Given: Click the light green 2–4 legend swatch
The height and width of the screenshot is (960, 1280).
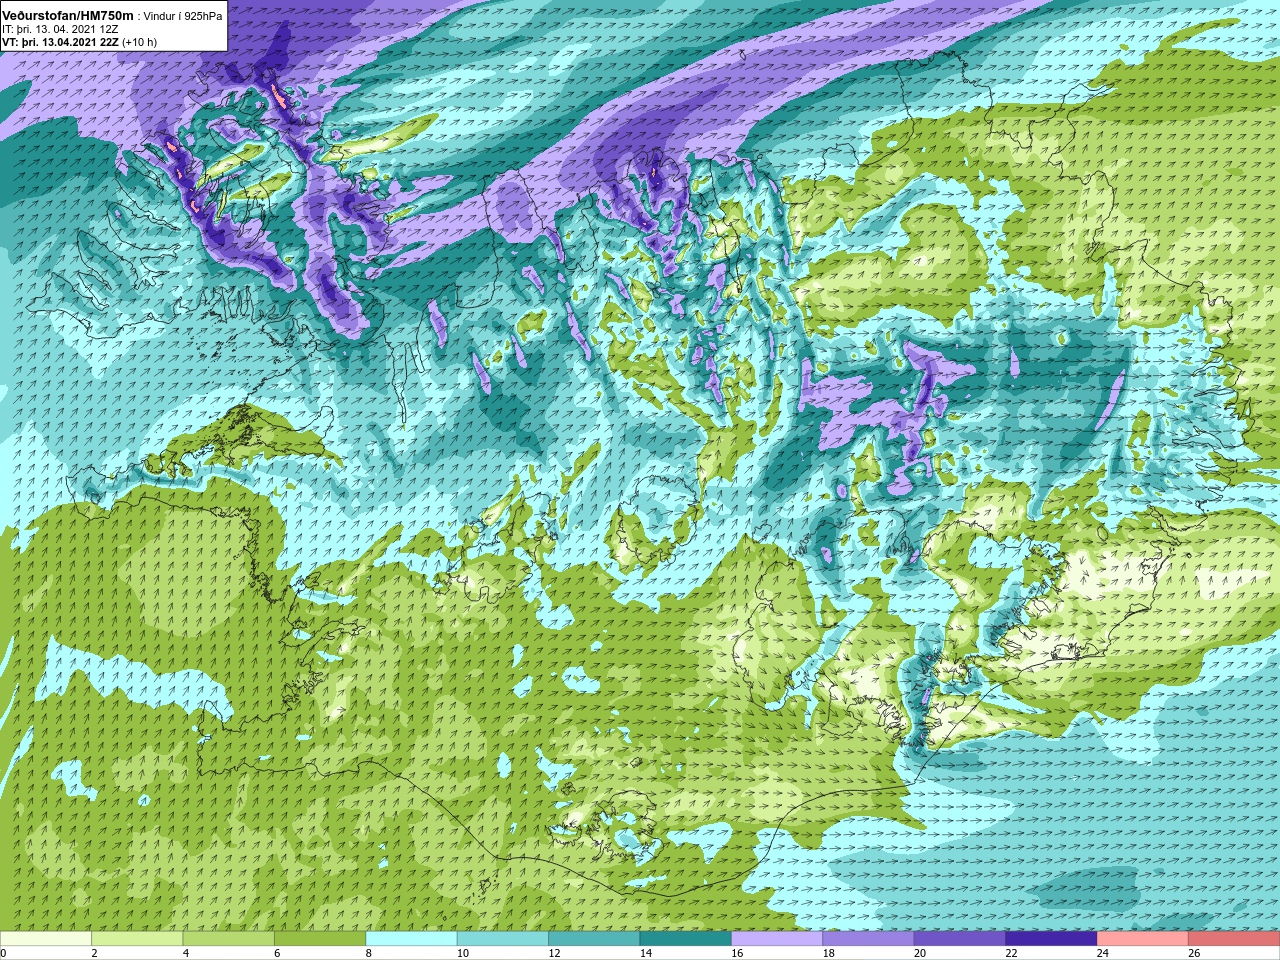Looking at the screenshot, I should point(138,939).
